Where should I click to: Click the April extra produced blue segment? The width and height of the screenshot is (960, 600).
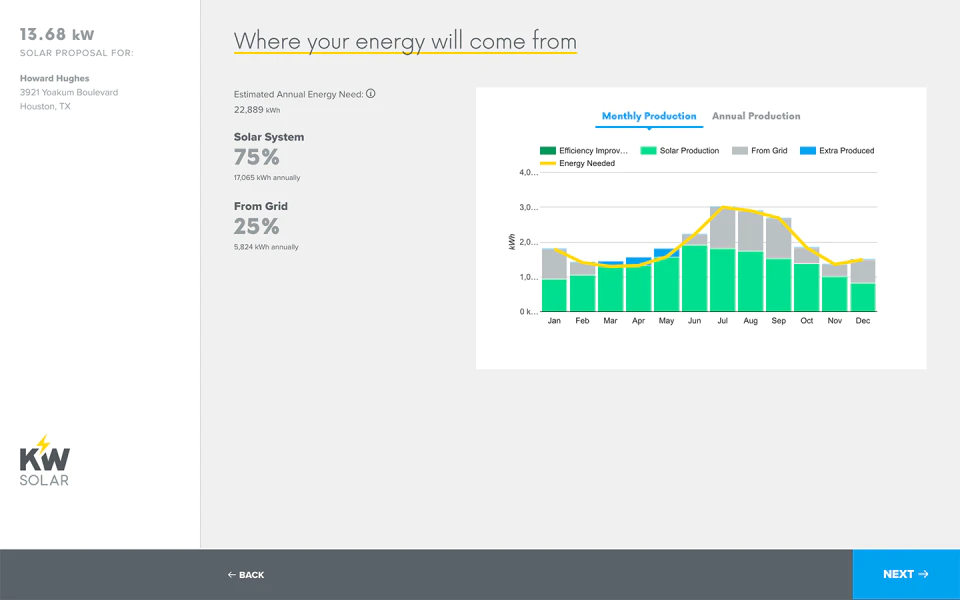[638, 261]
